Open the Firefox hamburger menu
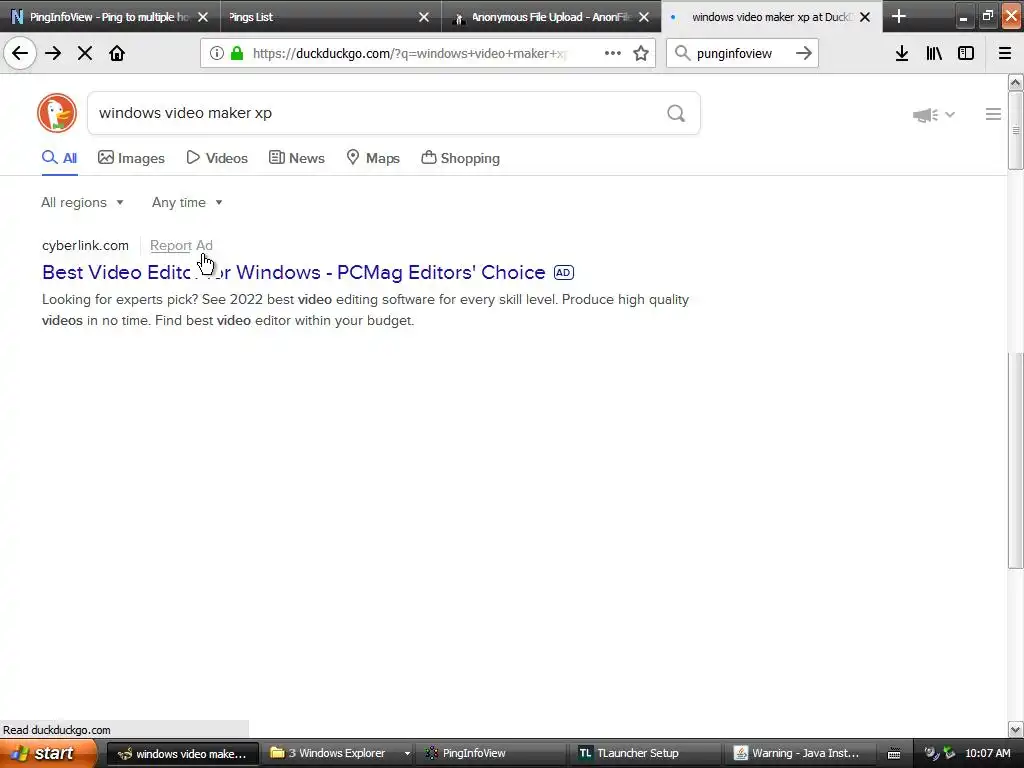Image resolution: width=1024 pixels, height=768 pixels. [1005, 53]
